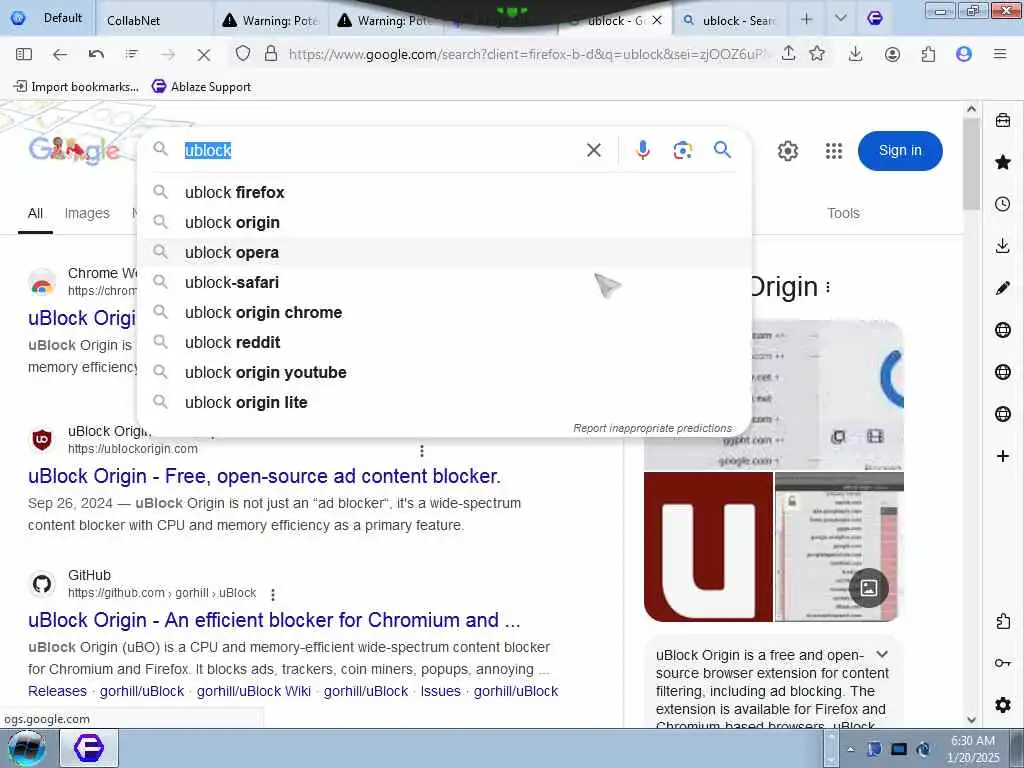The width and height of the screenshot is (1024, 768).
Task: Open the Google apps grid
Action: (x=833, y=151)
